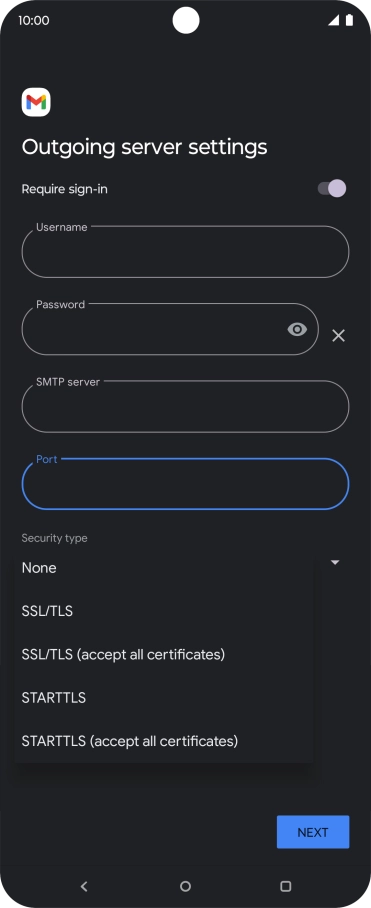Tap the NEXT button
Screen dimensions: 371x908
pos(313,832)
